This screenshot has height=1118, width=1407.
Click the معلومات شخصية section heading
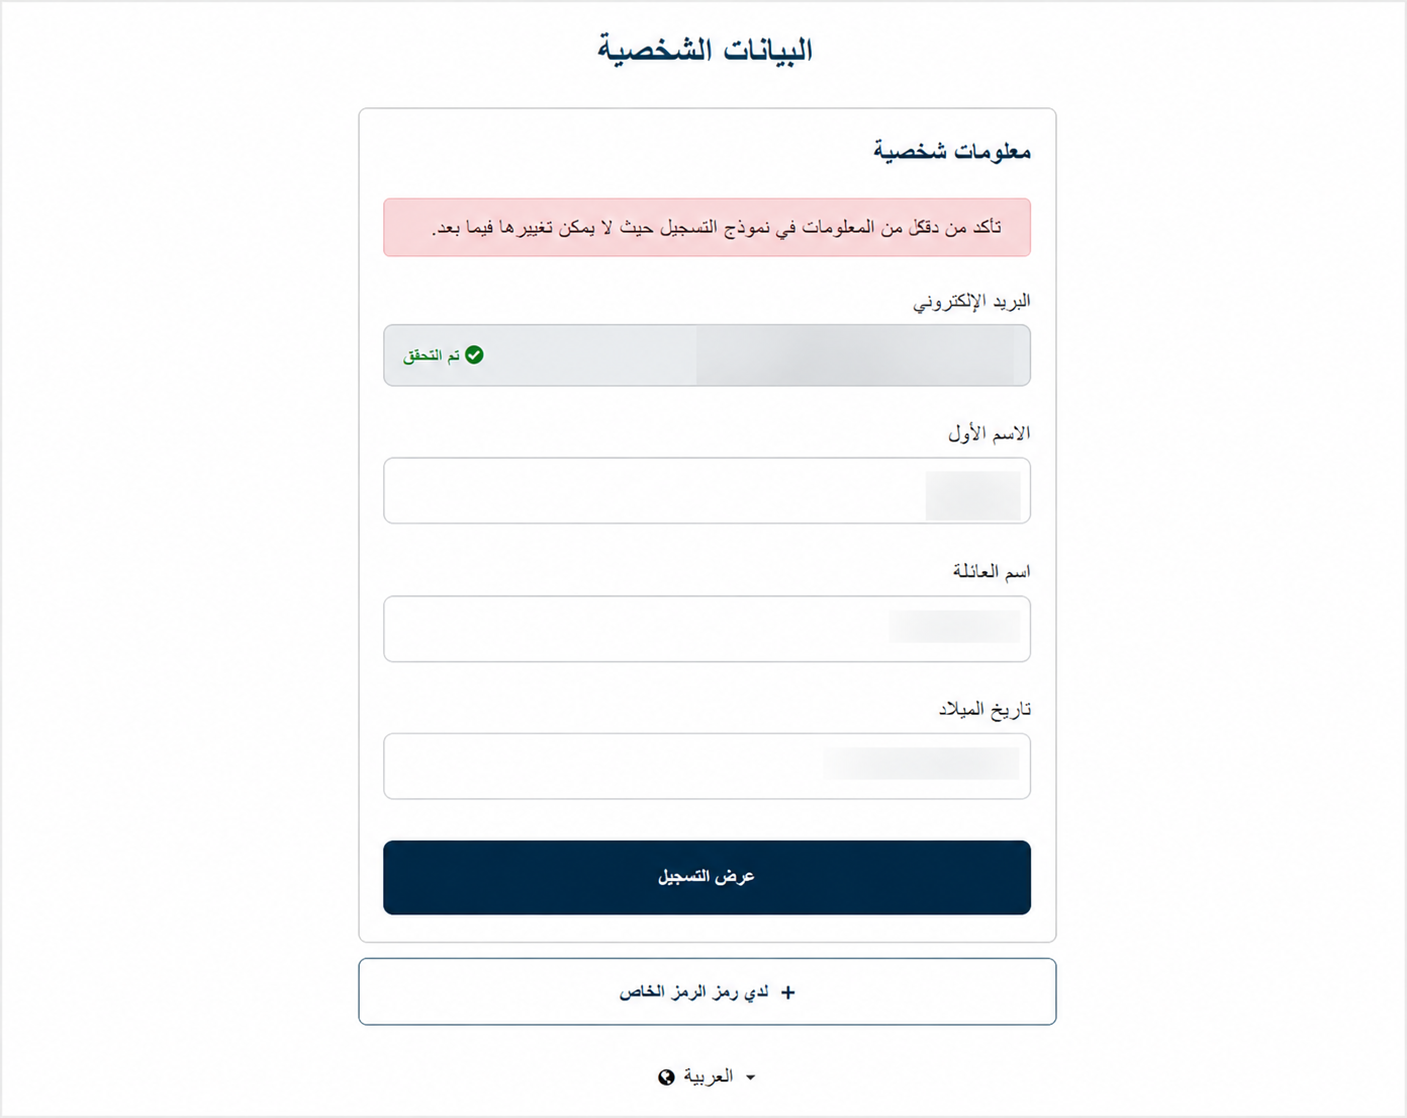(952, 151)
